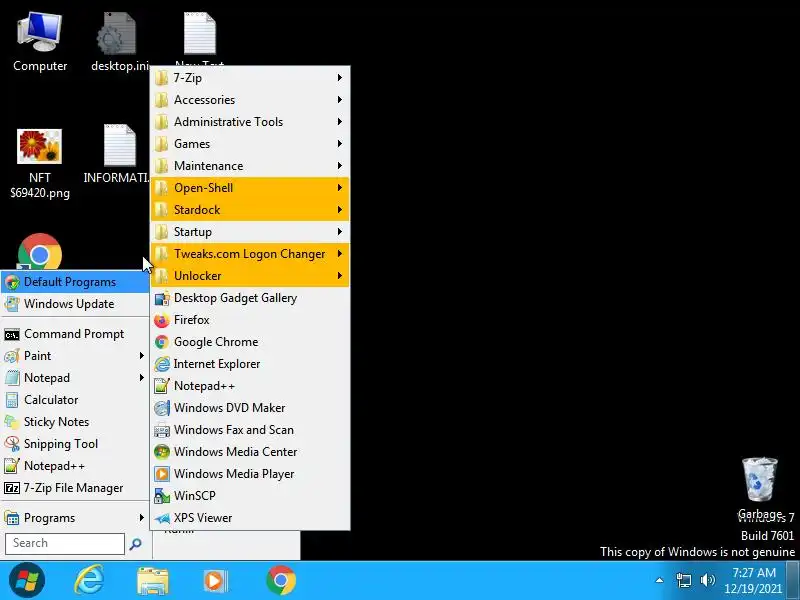Open Windows Media Player from the taskbar

(x=215, y=581)
